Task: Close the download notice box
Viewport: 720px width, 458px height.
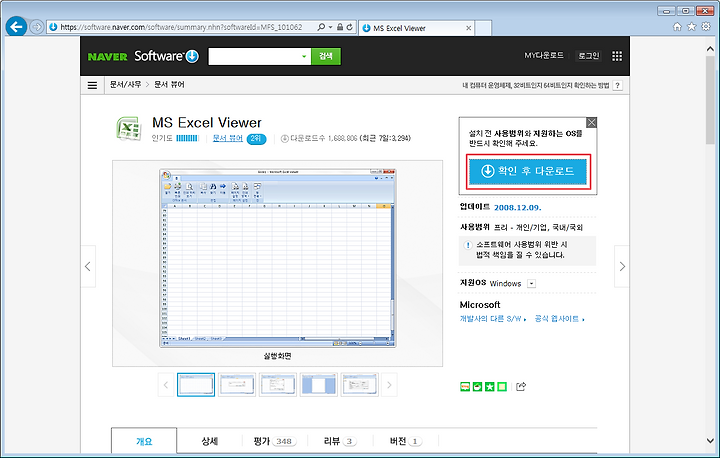Action: (x=591, y=123)
